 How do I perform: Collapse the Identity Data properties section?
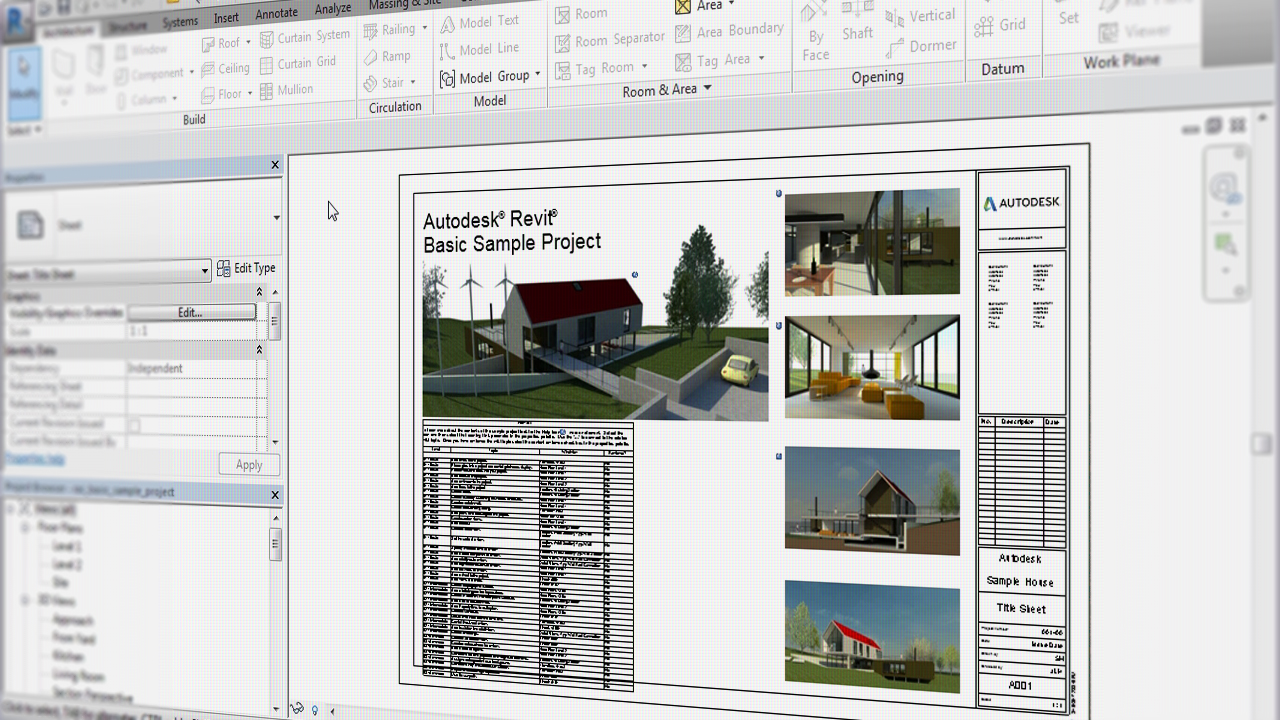259,350
